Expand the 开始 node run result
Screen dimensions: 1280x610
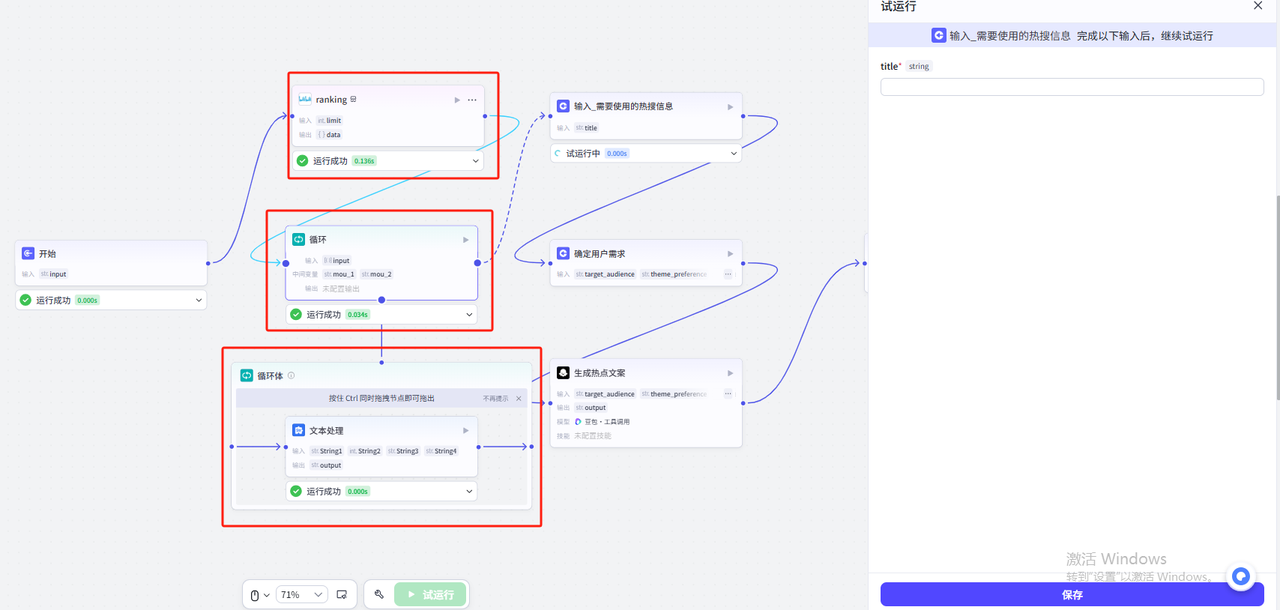(198, 300)
